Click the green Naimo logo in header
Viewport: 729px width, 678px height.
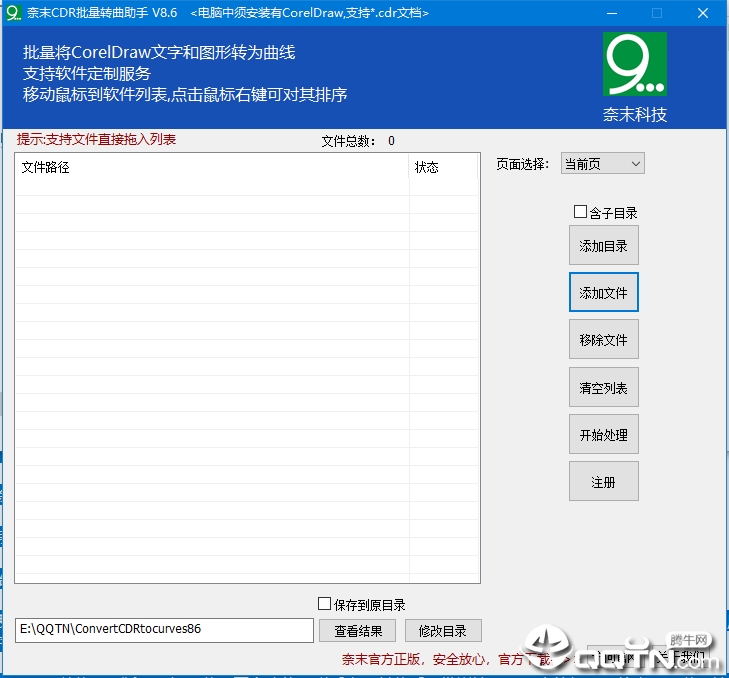pyautogui.click(x=635, y=64)
